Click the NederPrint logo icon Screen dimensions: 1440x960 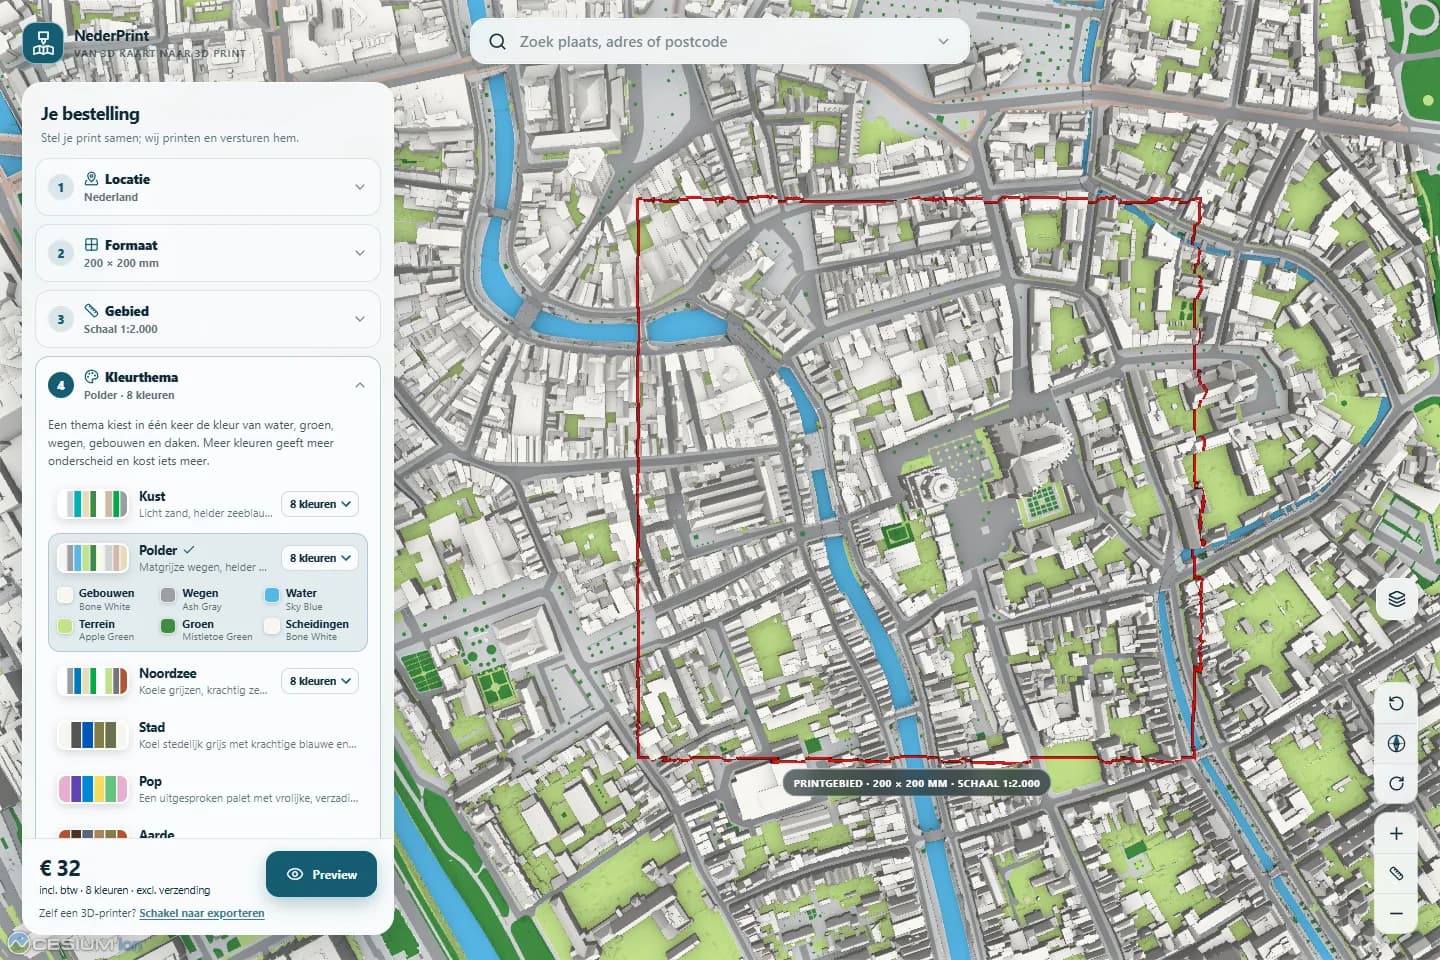pos(43,43)
